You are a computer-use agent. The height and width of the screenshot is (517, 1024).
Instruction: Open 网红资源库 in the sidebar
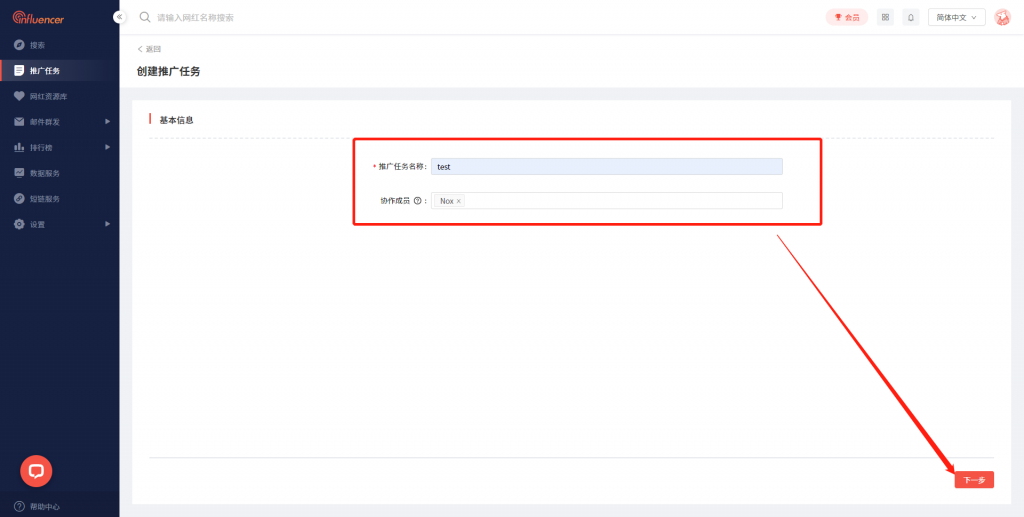48,96
